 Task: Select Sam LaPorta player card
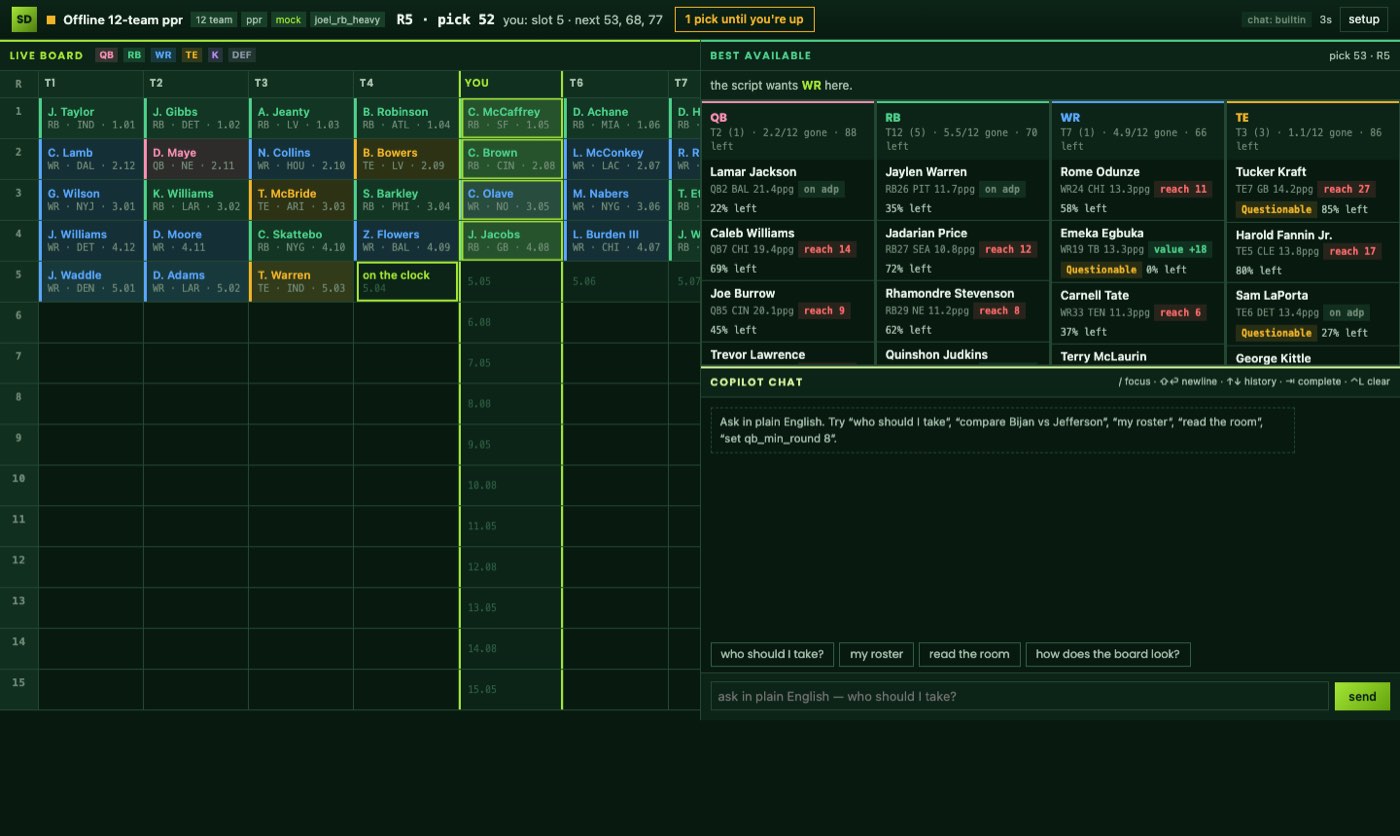tap(1312, 315)
